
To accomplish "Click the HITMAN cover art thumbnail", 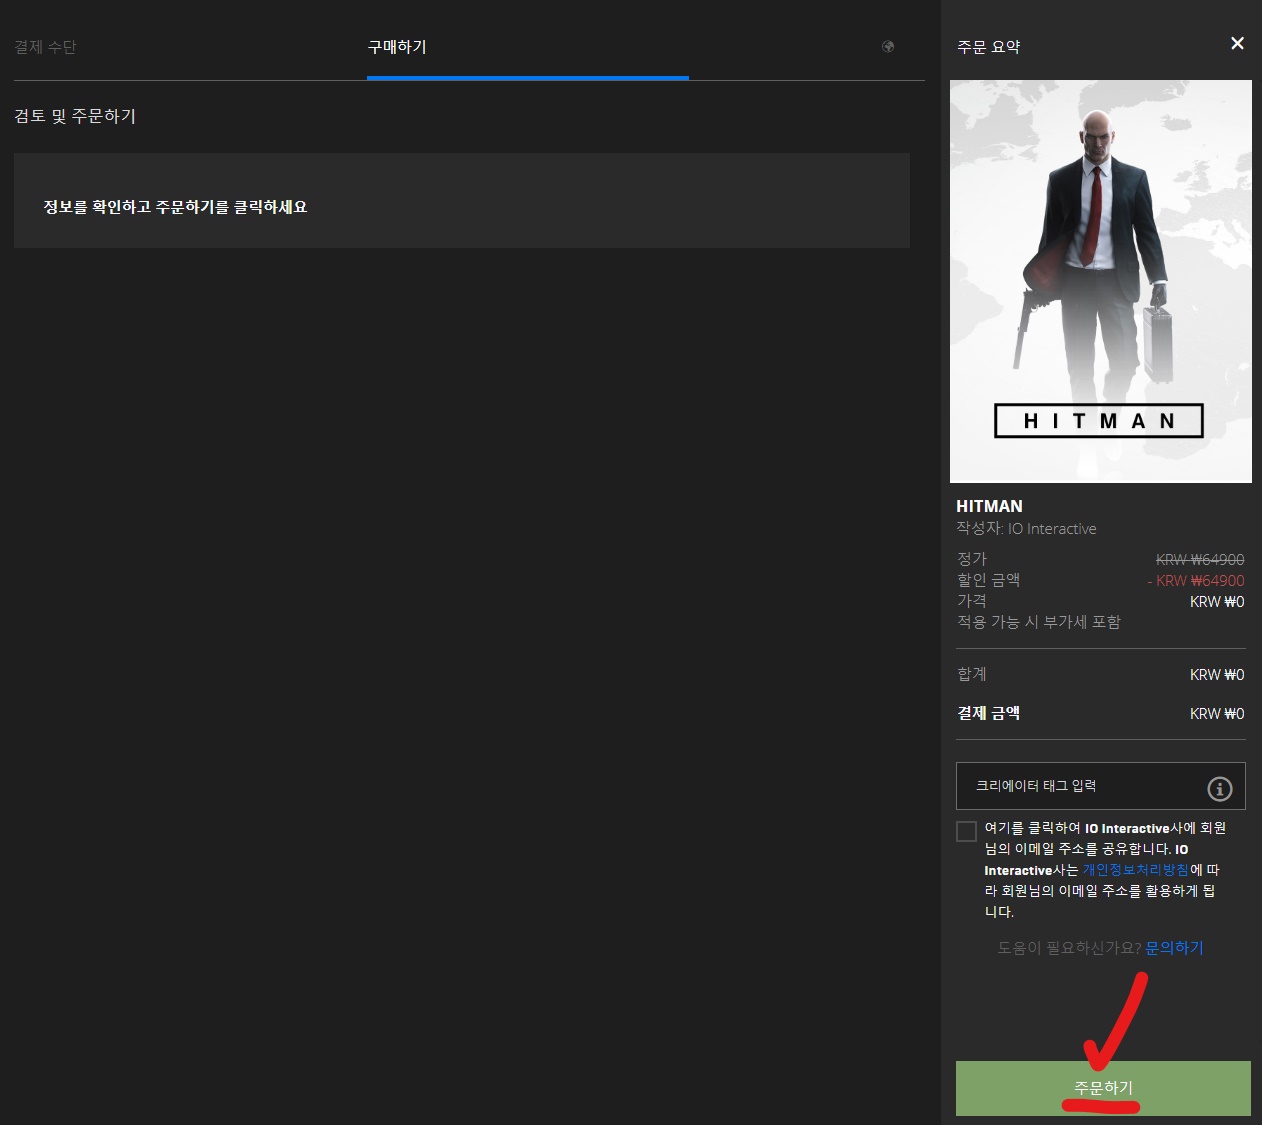I will click(x=1101, y=282).
